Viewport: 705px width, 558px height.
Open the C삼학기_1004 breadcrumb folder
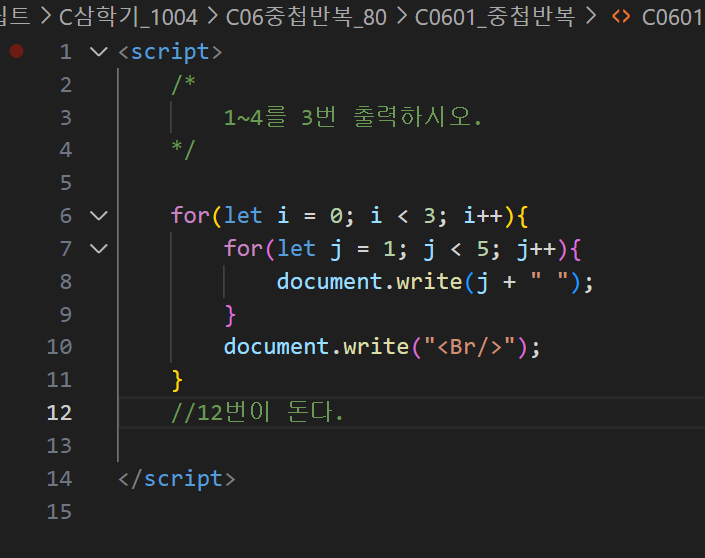128,17
